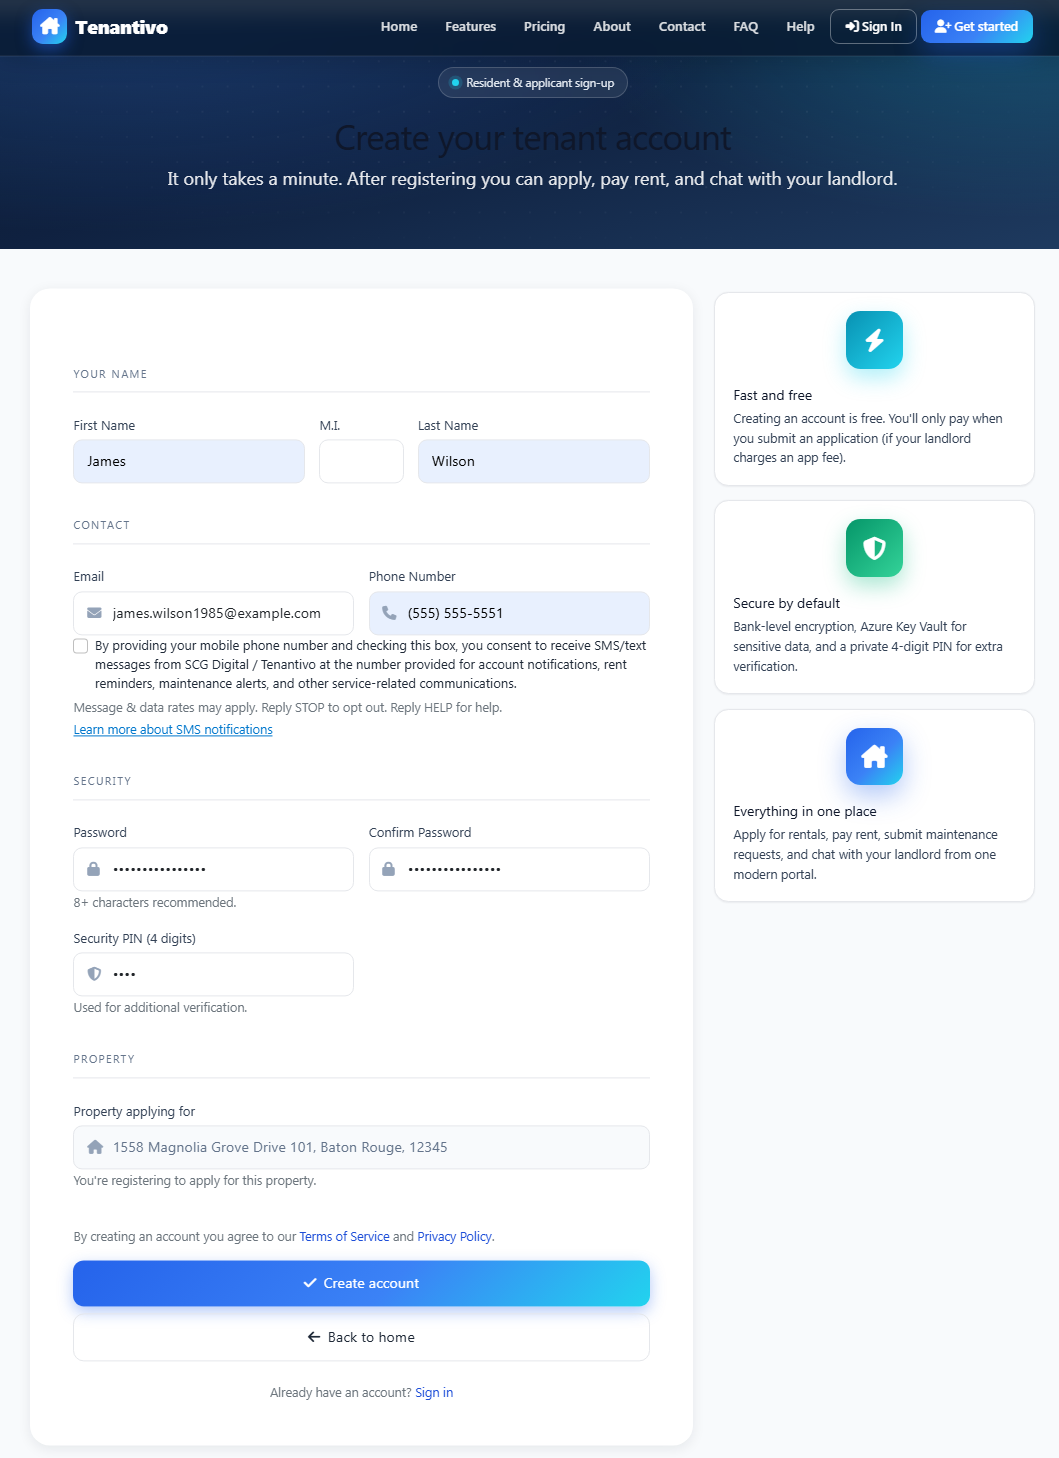The width and height of the screenshot is (1059, 1458).
Task: Open the Help menu item
Action: point(800,27)
